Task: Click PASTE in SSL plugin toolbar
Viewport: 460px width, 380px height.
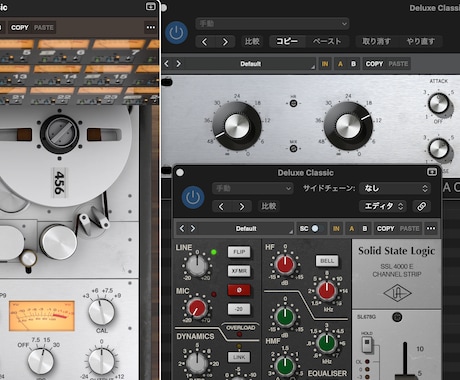Action: [x=409, y=229]
